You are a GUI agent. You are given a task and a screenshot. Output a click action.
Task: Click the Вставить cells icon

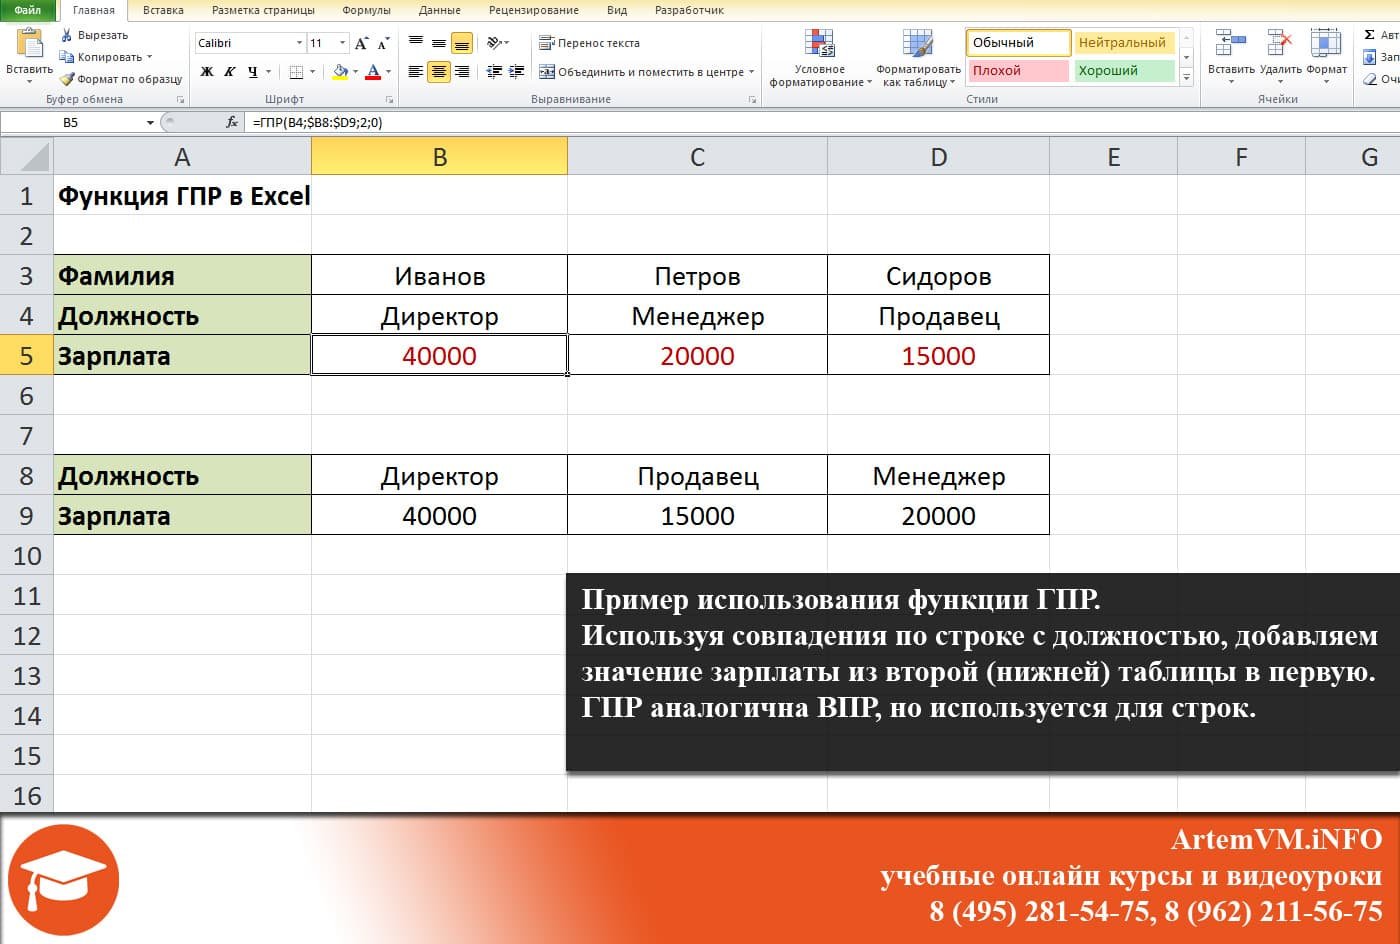pos(1231,43)
